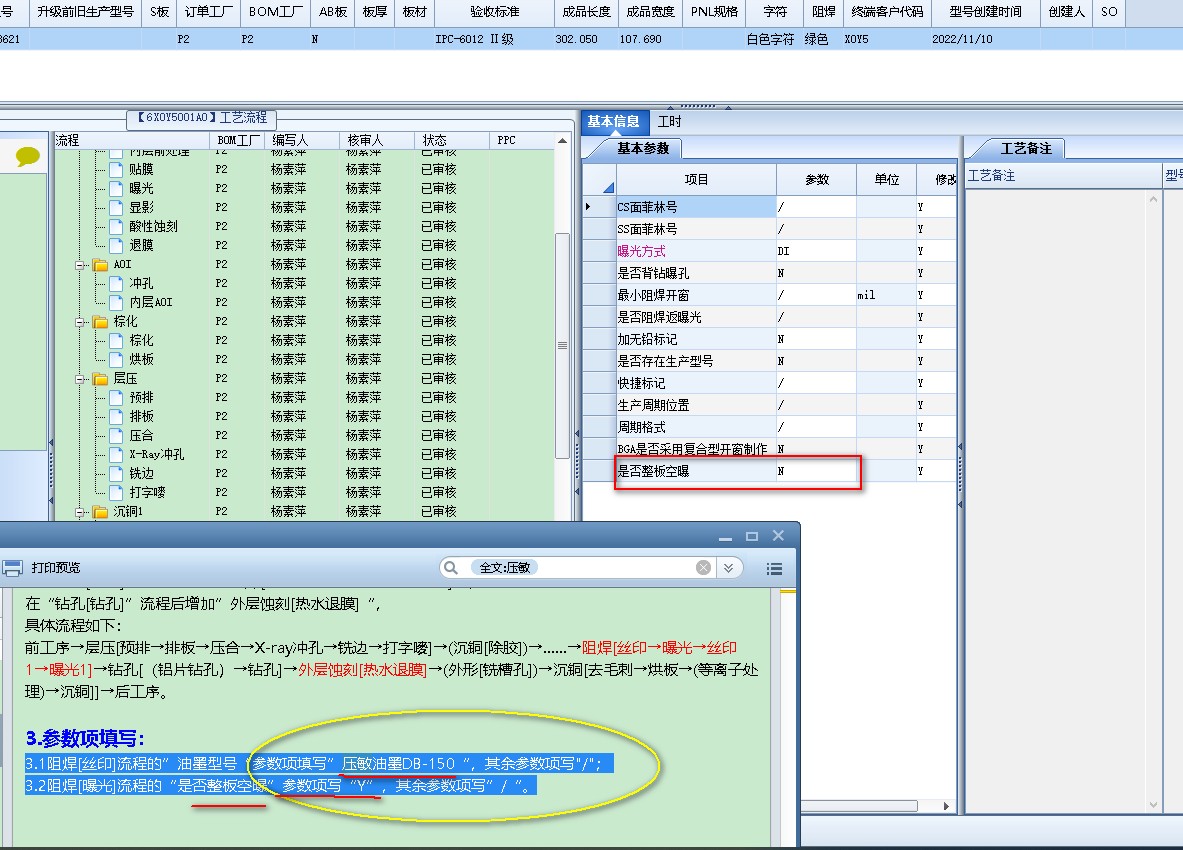Select the 加无铅标记 row
Screen dimensions: 1183x850
point(771,339)
